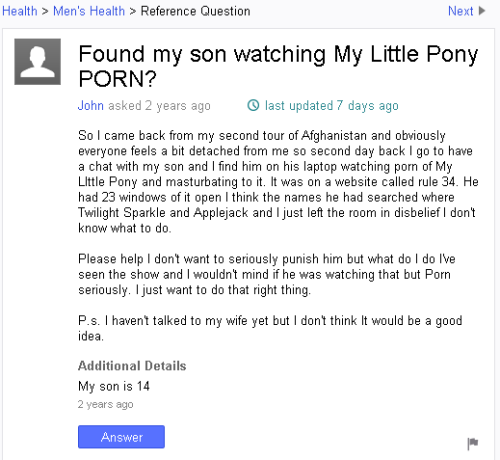This screenshot has height=460, width=500.
Task: Click the paragraph starting 'Please help'
Action: click(267, 274)
